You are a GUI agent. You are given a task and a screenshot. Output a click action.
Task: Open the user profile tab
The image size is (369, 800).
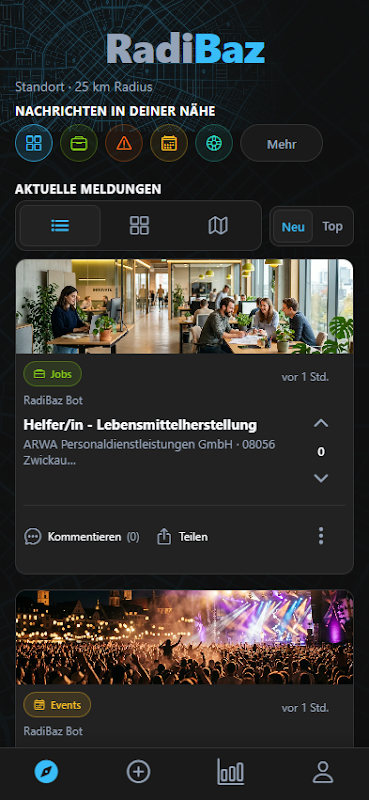click(x=323, y=771)
